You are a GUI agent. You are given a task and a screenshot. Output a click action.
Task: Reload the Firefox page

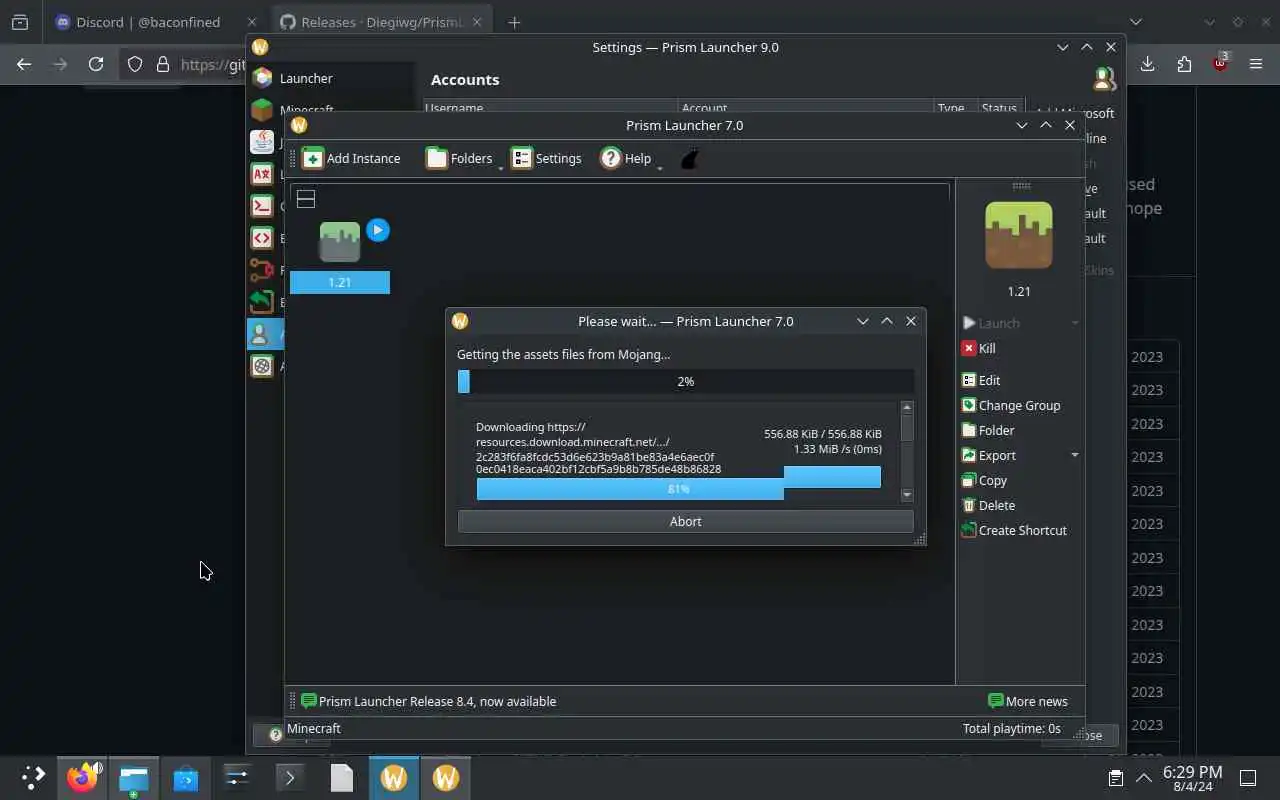[x=96, y=64]
